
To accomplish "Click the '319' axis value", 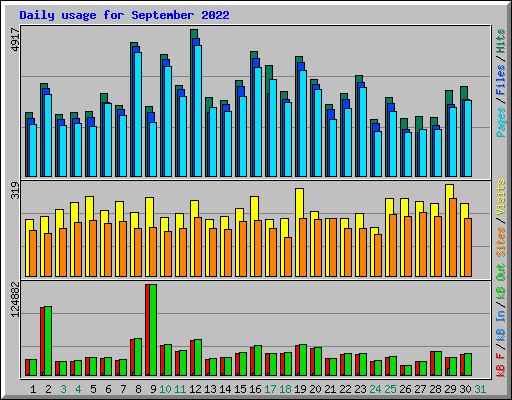I will 16,190.
